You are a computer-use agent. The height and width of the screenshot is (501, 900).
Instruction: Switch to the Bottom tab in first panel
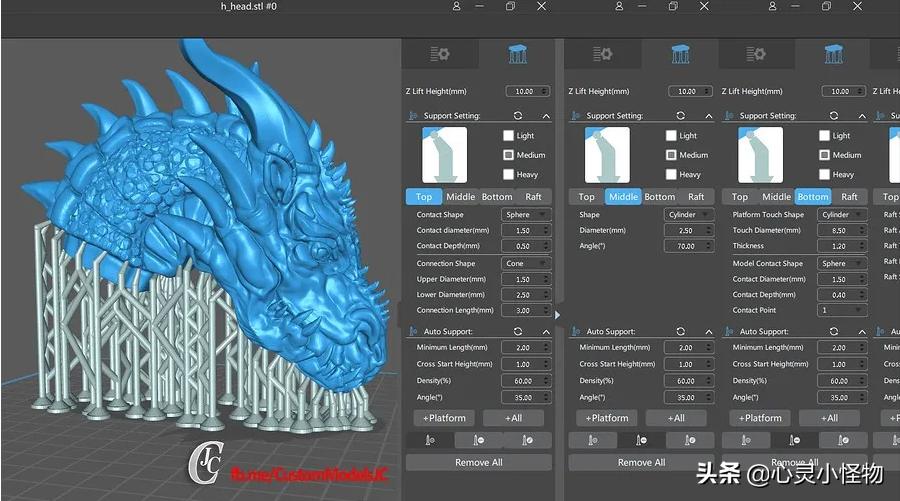pos(497,197)
